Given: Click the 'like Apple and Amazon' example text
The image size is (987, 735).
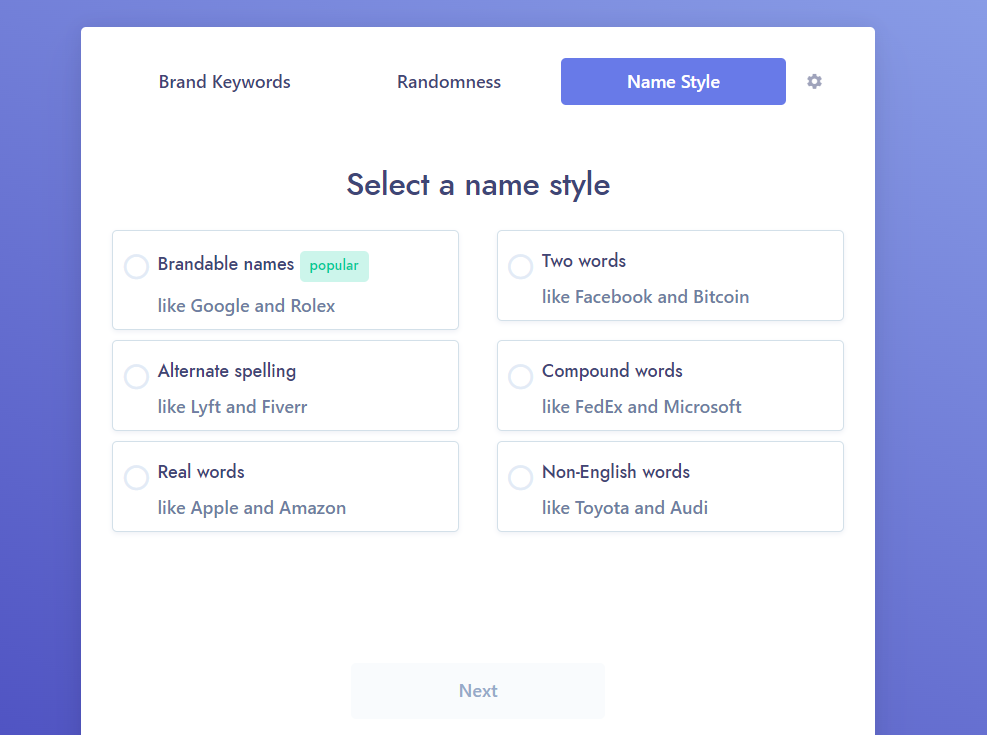Looking at the screenshot, I should pos(252,508).
